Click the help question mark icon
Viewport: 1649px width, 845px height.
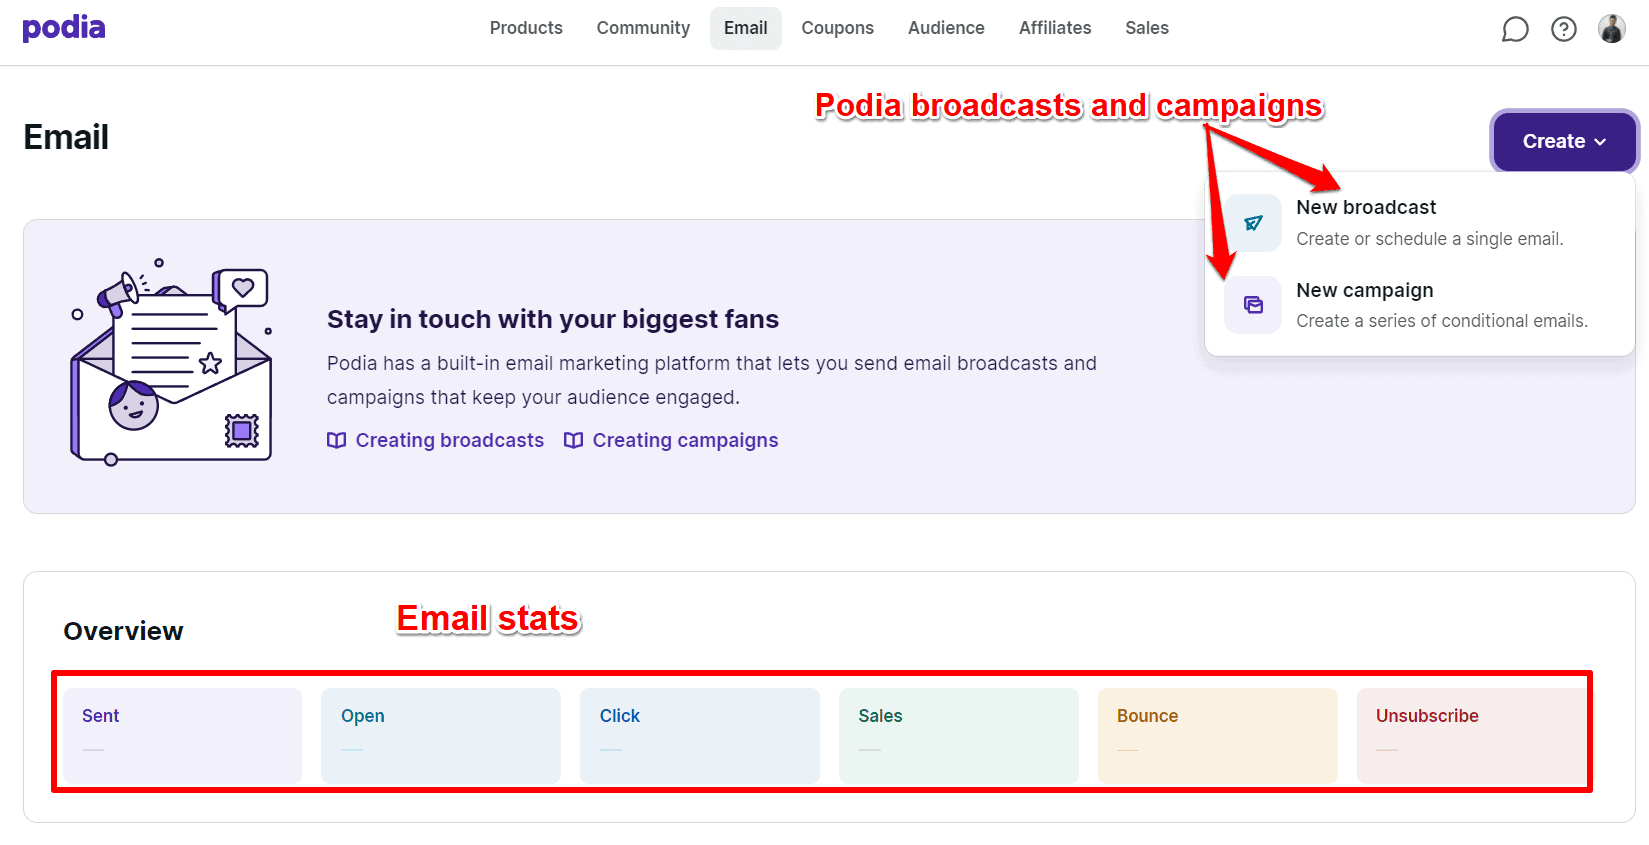click(x=1563, y=29)
